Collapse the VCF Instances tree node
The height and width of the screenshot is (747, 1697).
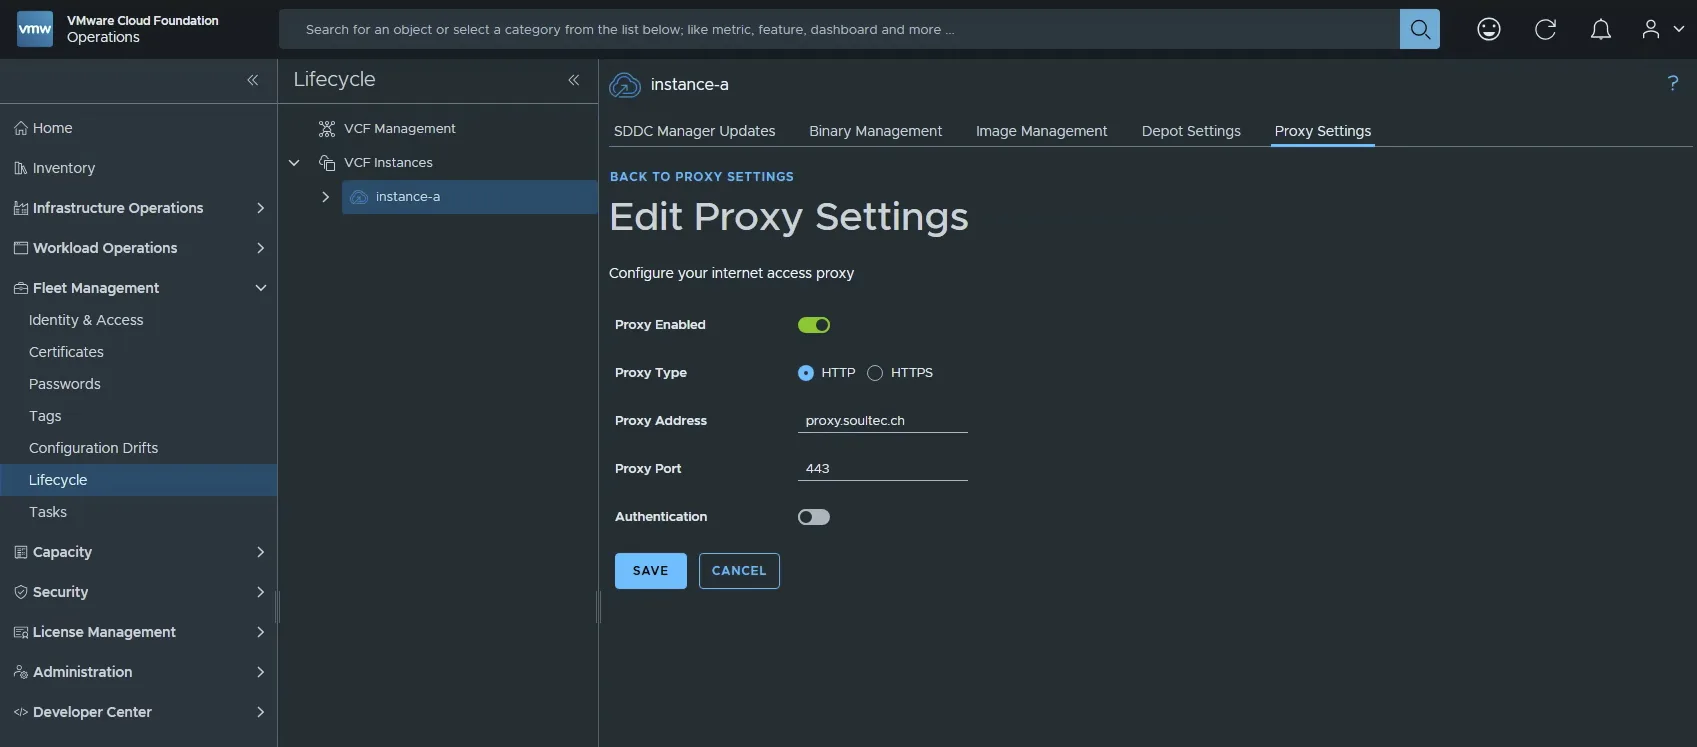294,162
